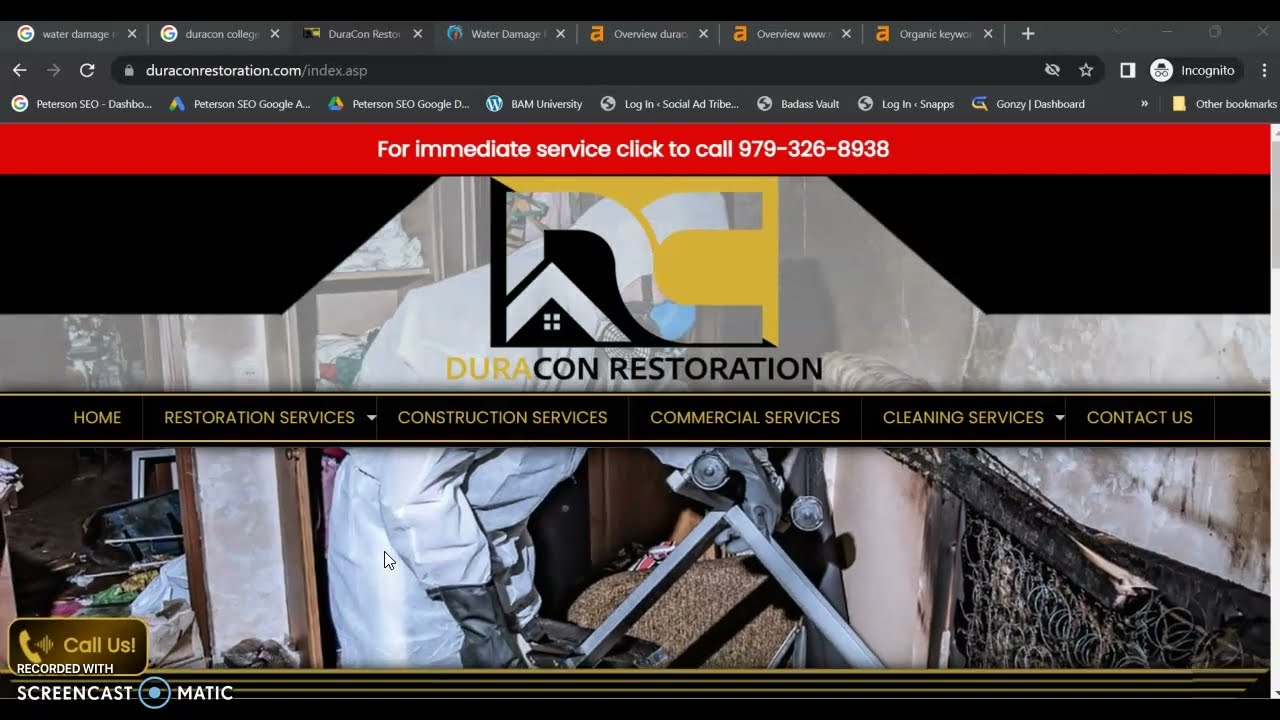Switch to 'Organic keywor' tab
Image resolution: width=1280 pixels, height=720 pixels.
tap(935, 34)
